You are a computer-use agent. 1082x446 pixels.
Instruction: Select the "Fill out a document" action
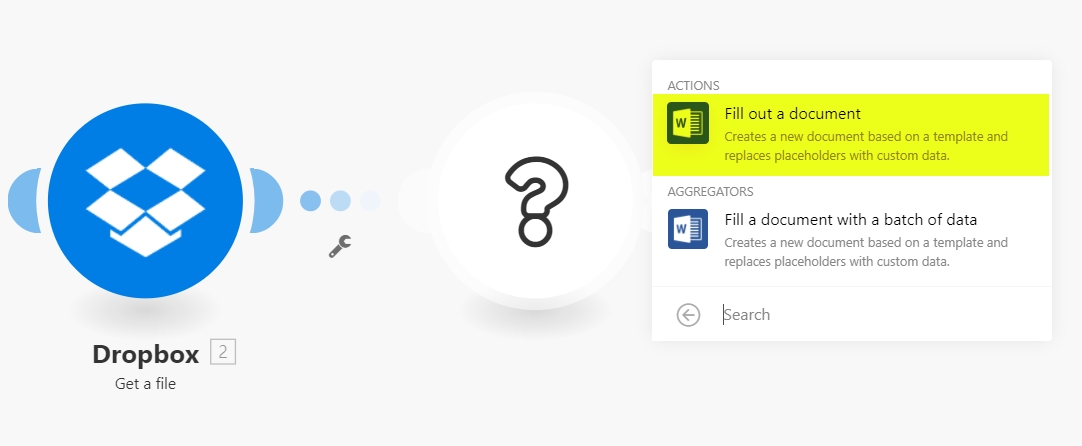click(x=851, y=135)
